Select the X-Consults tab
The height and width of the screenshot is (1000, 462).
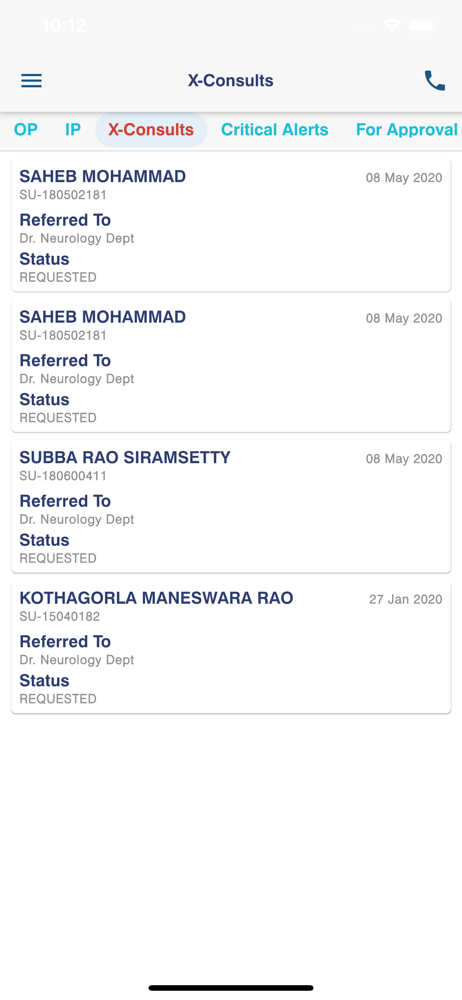click(151, 129)
